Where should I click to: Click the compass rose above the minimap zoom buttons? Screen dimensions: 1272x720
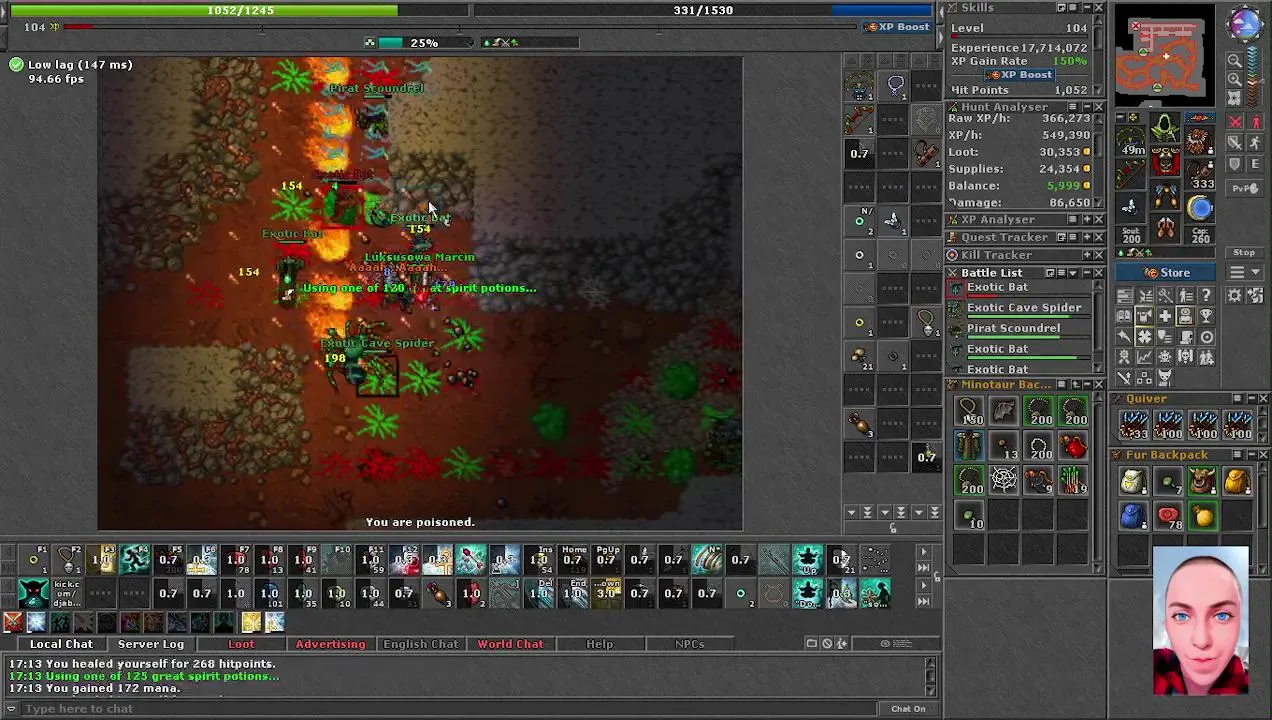tap(1245, 24)
